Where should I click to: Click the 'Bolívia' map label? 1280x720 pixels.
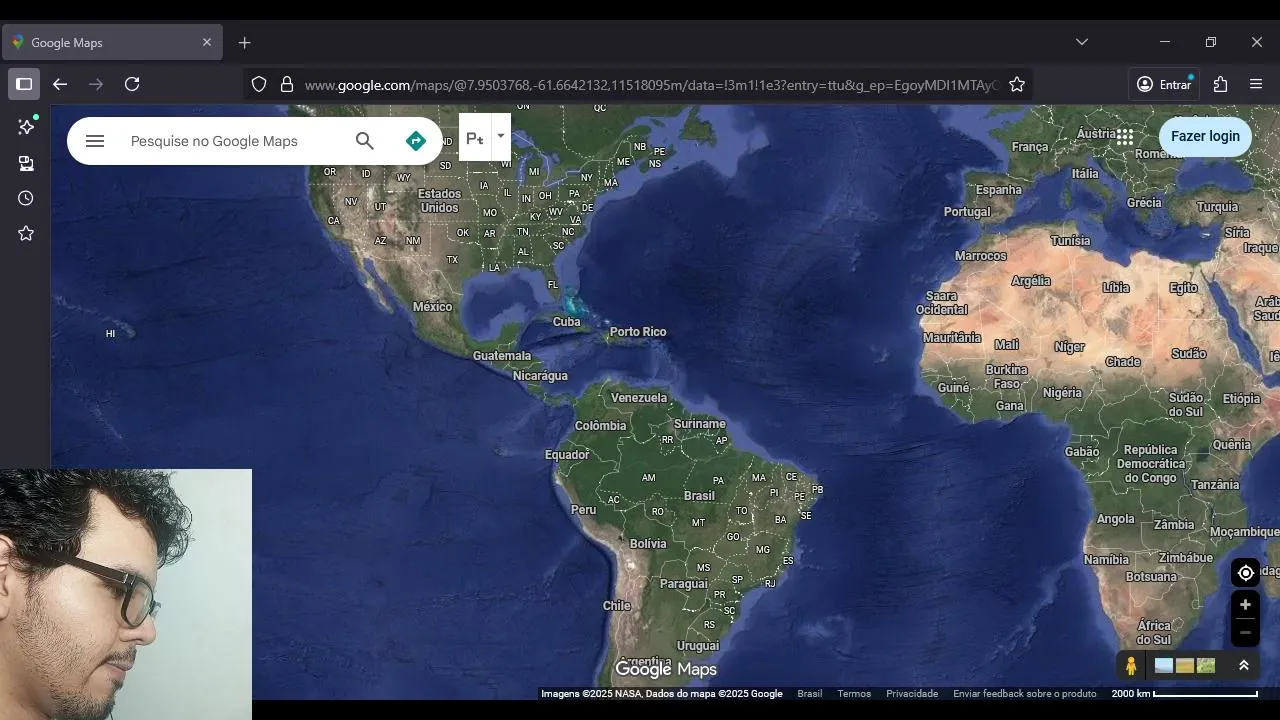[648, 544]
